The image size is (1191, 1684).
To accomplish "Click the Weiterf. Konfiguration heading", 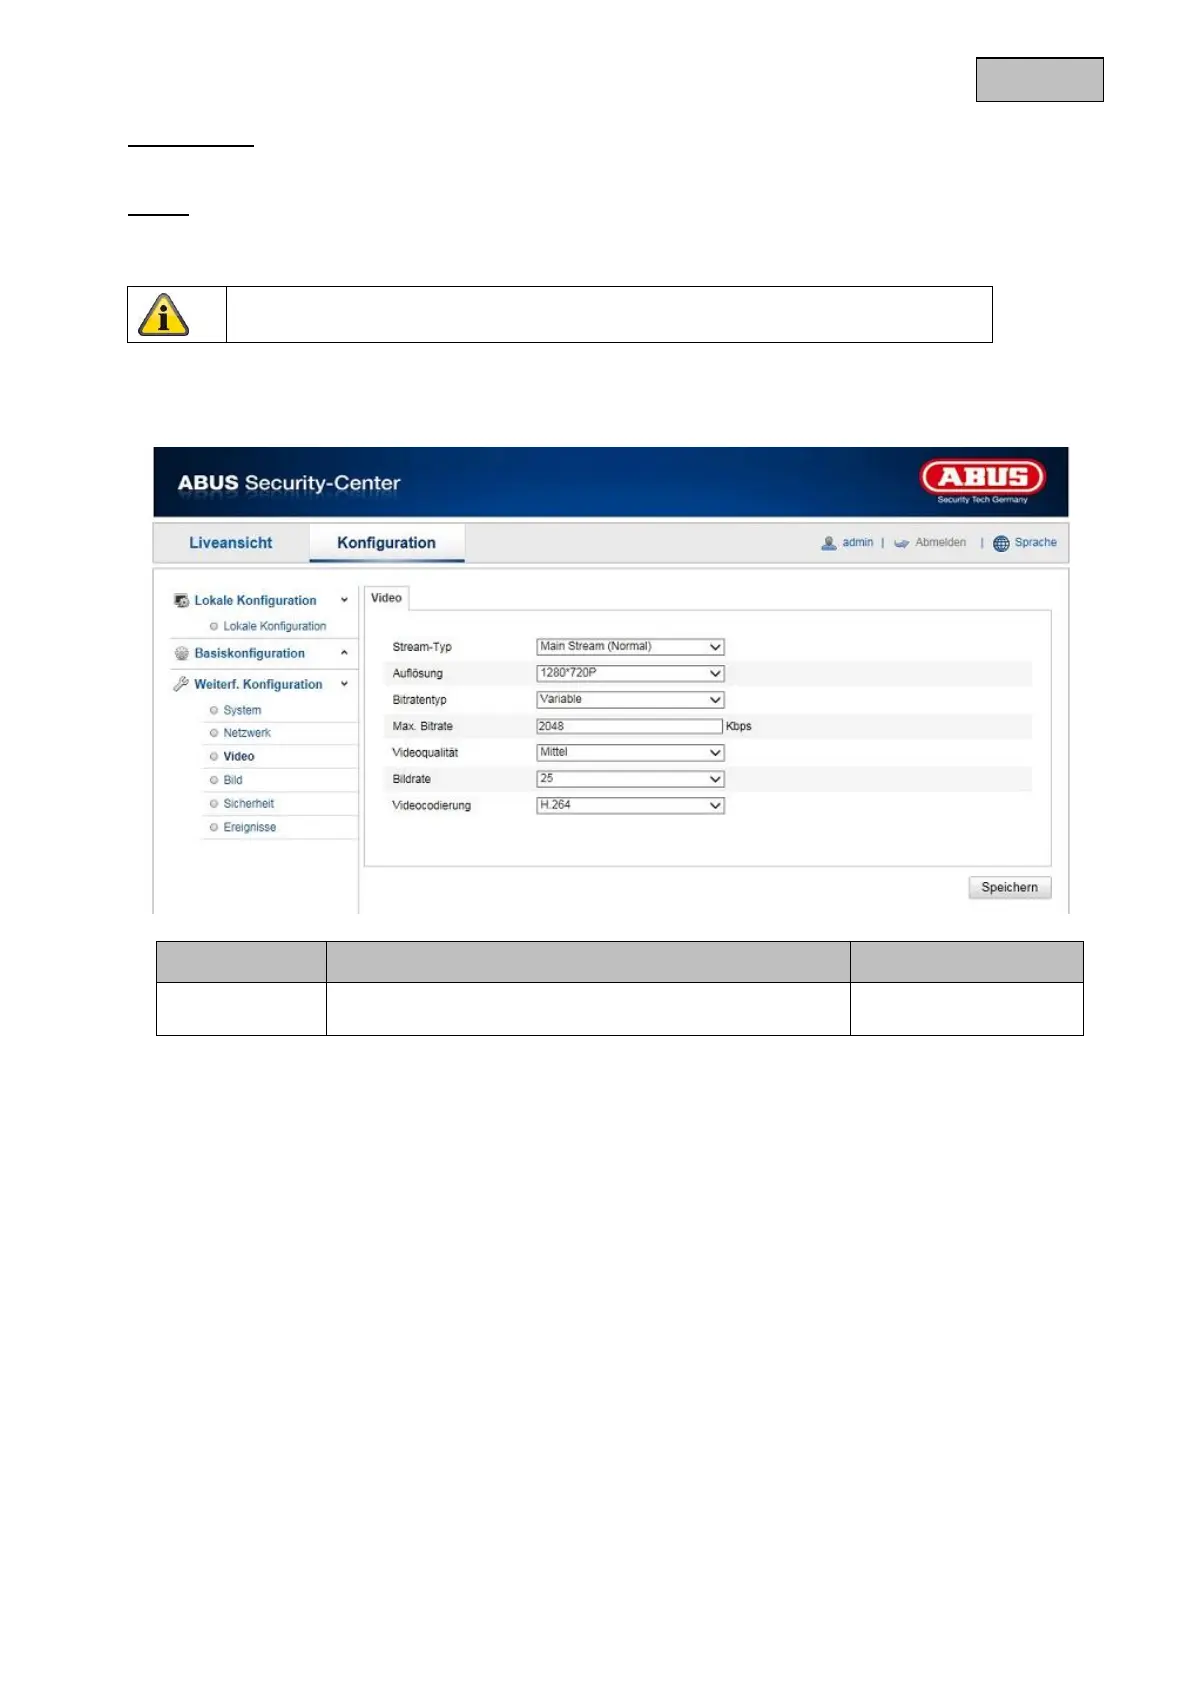I will point(258,684).
